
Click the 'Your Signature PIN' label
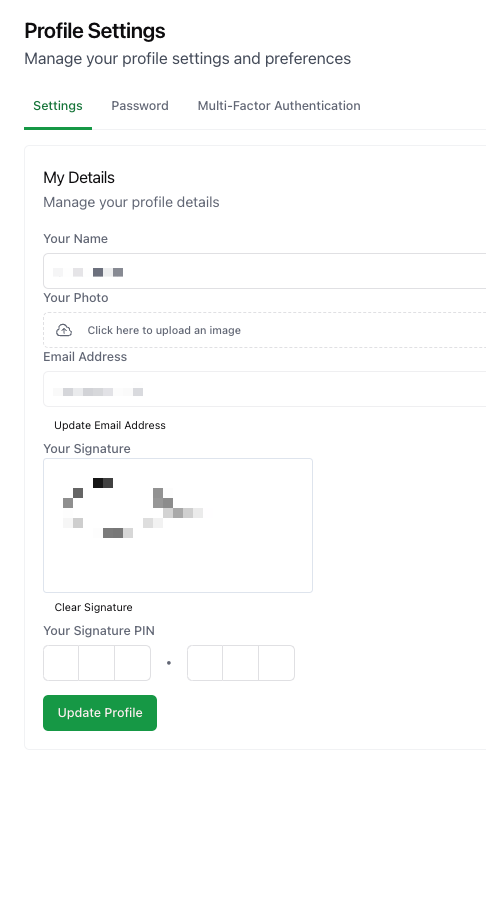coord(99,631)
